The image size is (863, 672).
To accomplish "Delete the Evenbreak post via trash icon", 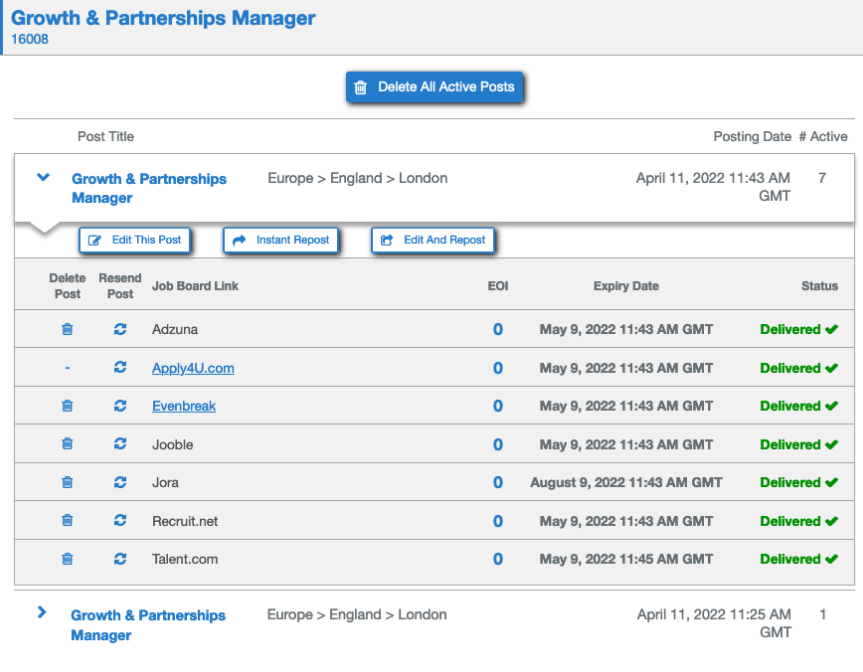I will click(67, 406).
